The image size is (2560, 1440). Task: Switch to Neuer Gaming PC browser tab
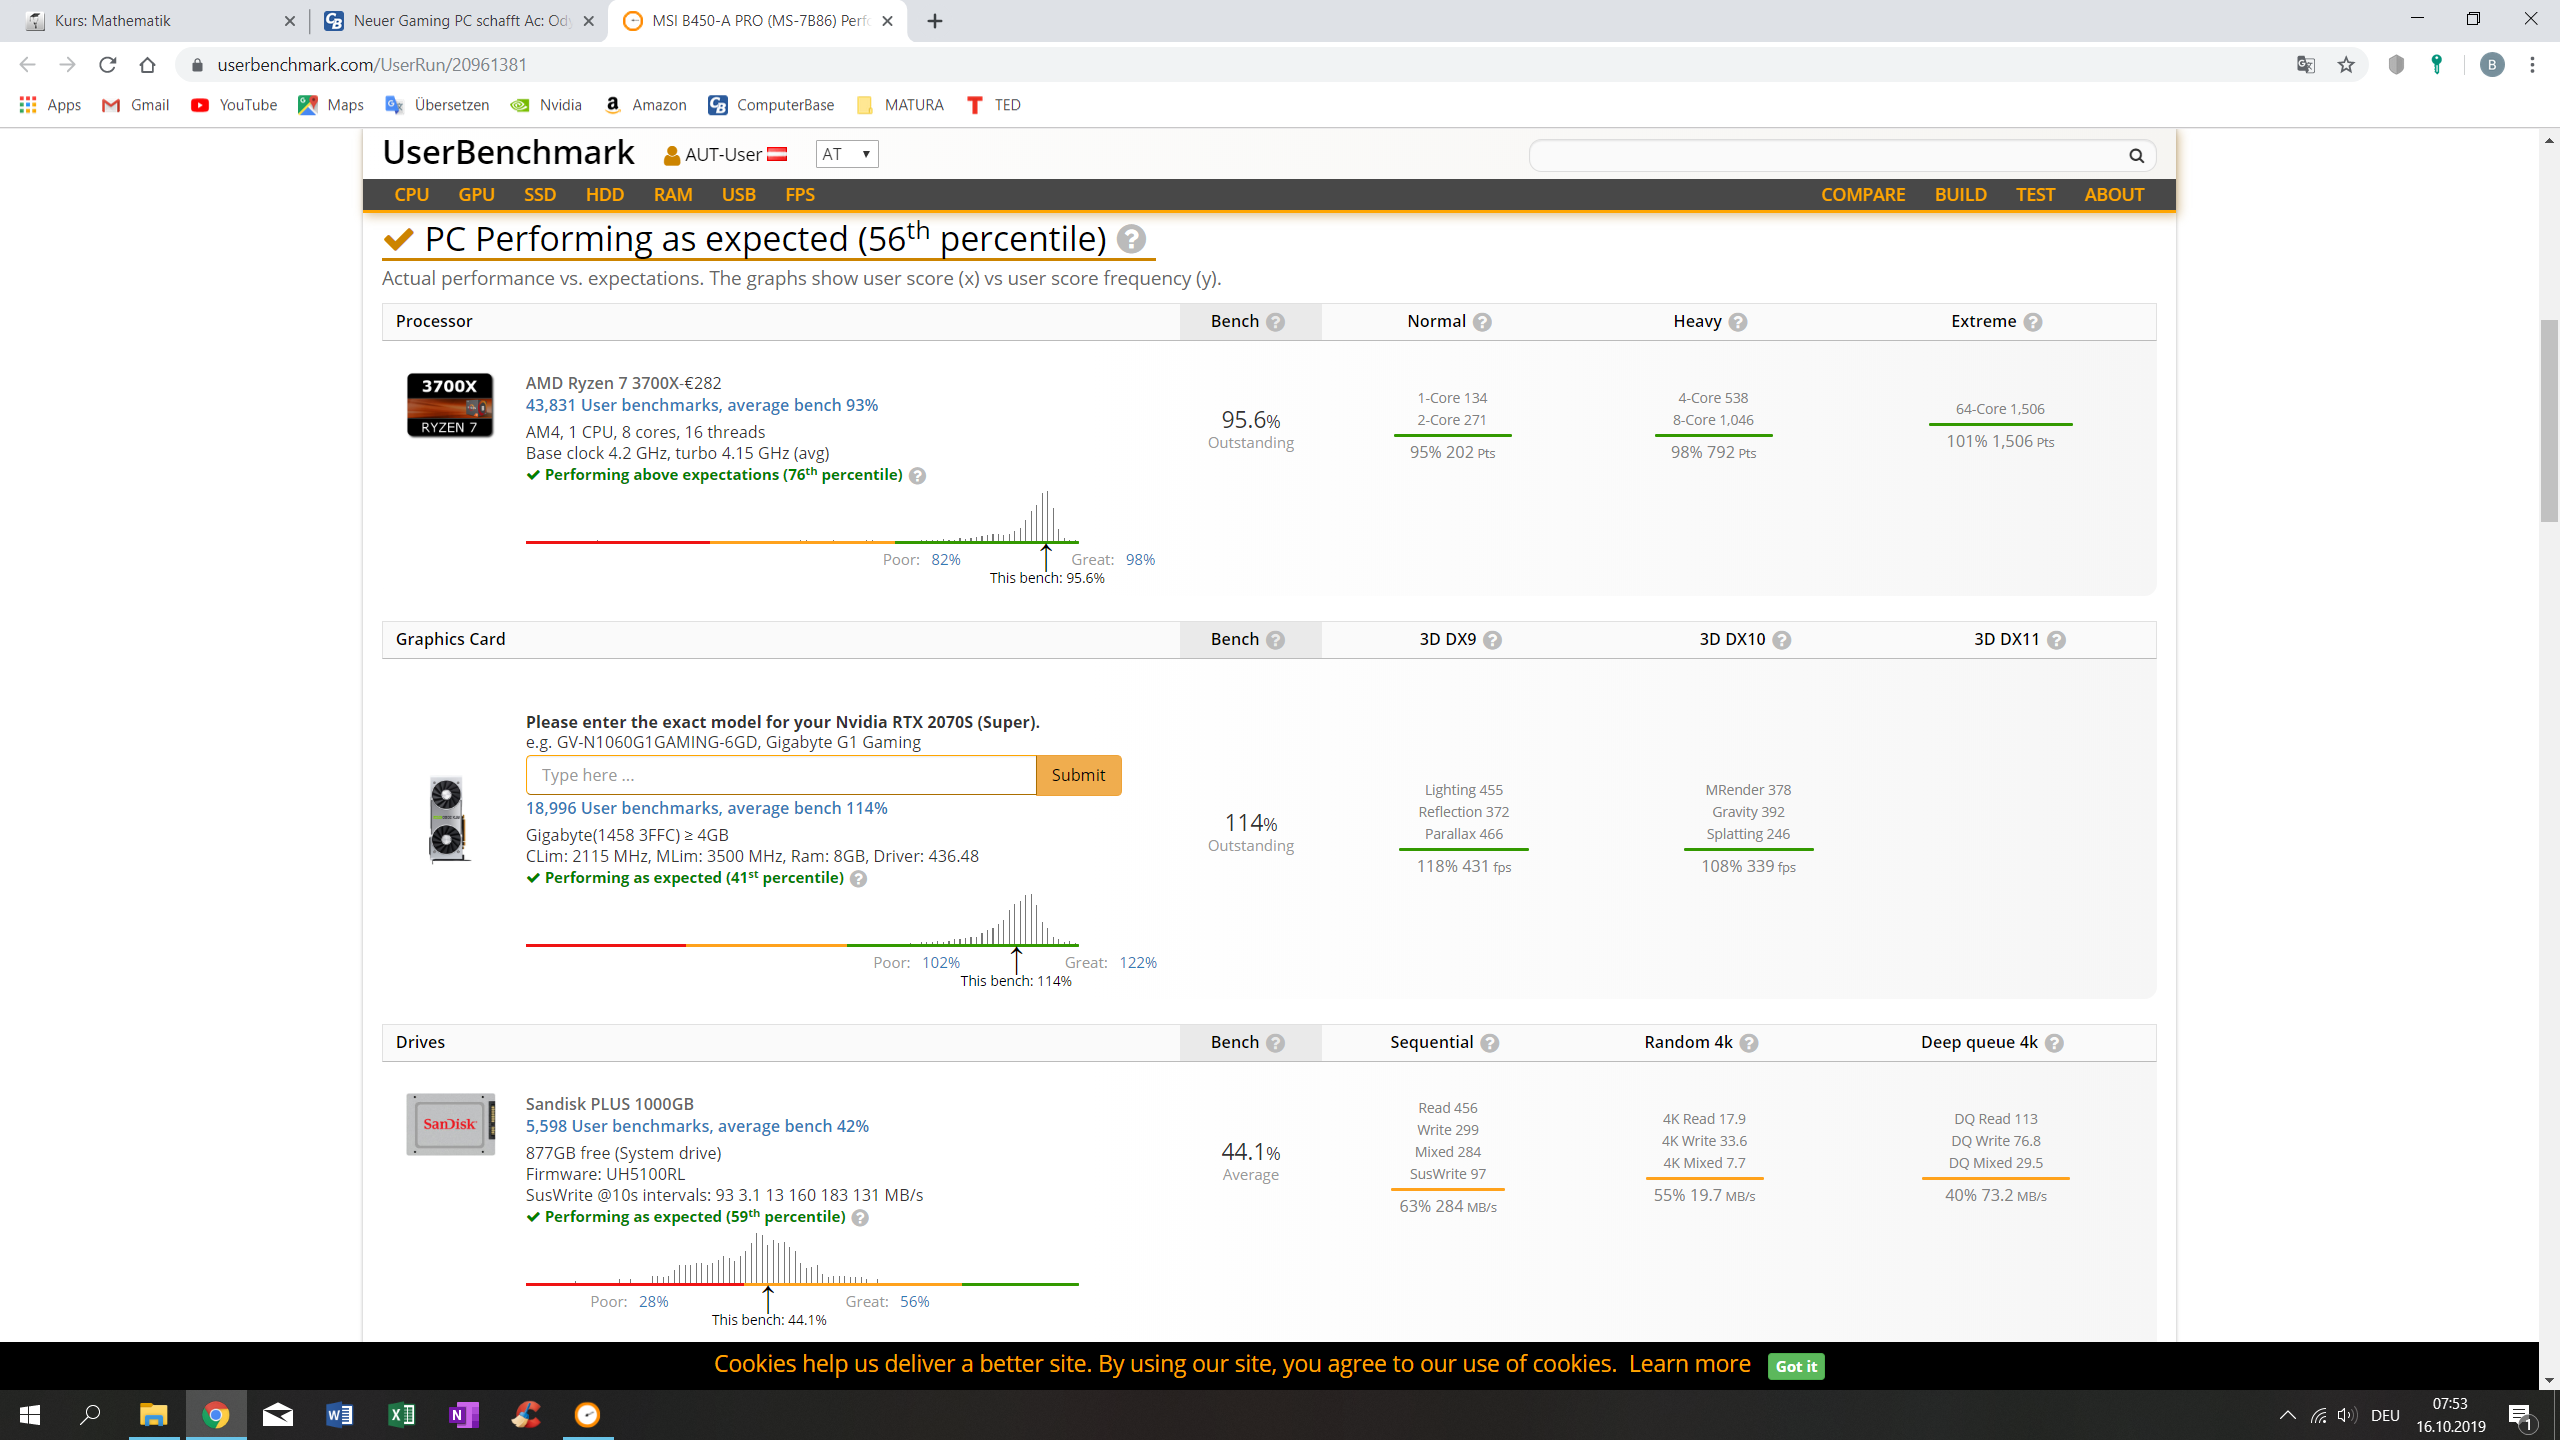point(460,21)
